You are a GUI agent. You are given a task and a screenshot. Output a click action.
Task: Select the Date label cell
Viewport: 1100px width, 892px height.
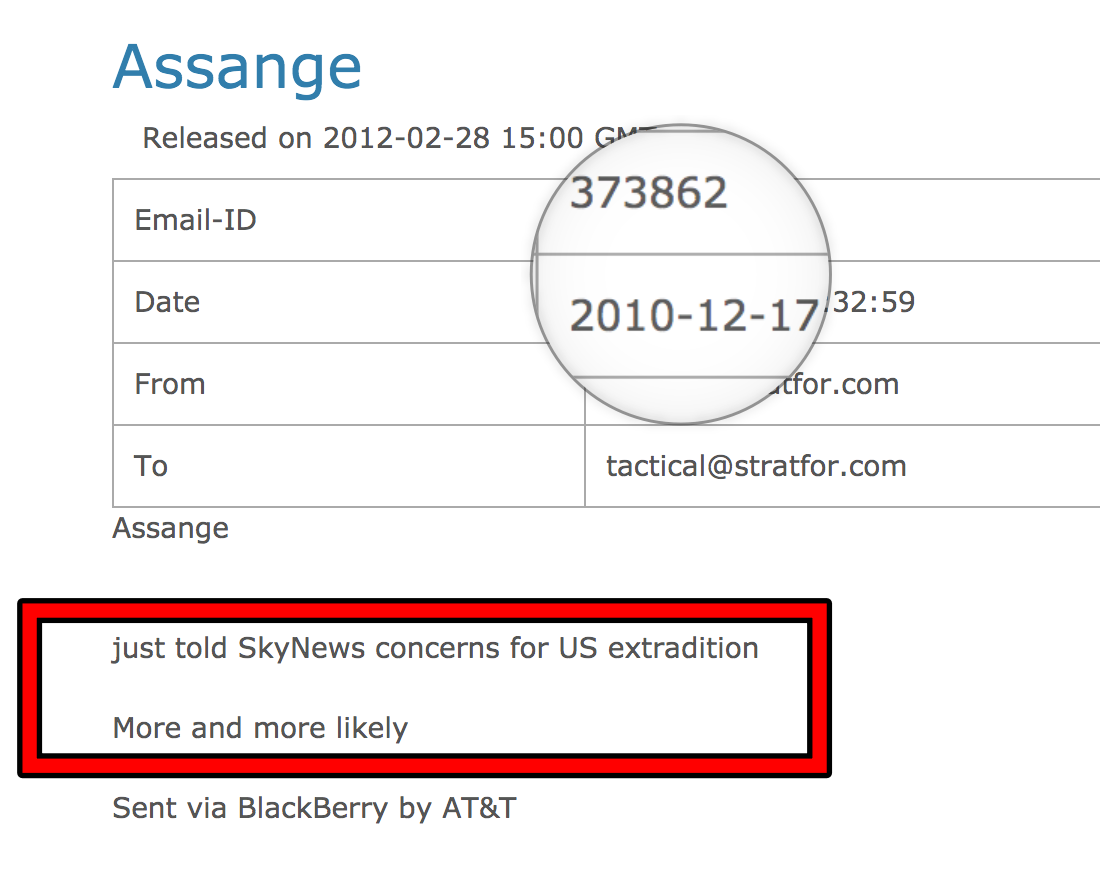coord(168,302)
